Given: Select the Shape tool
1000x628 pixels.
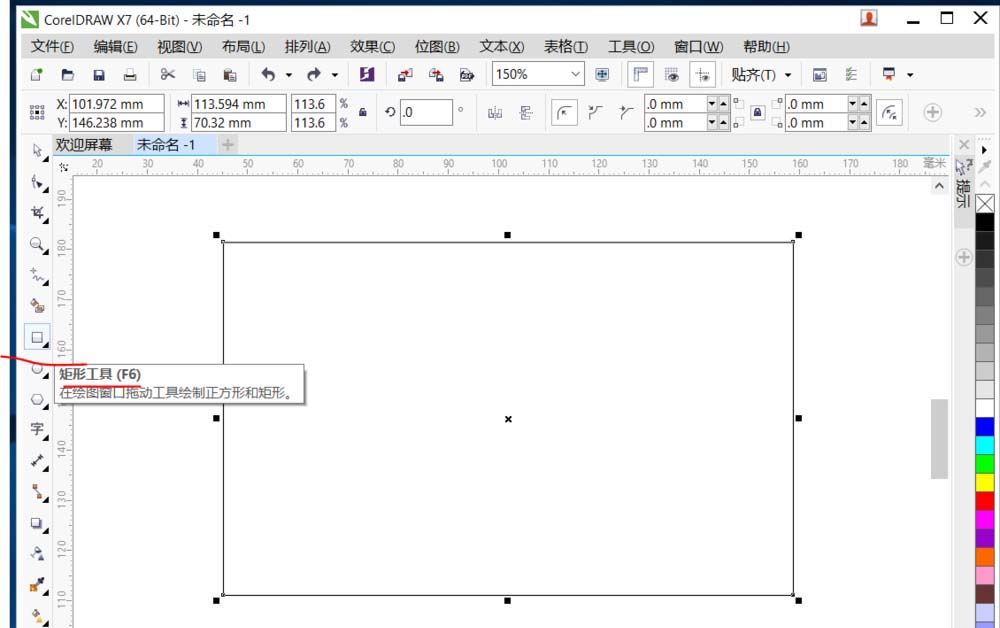Looking at the screenshot, I should click(x=37, y=182).
